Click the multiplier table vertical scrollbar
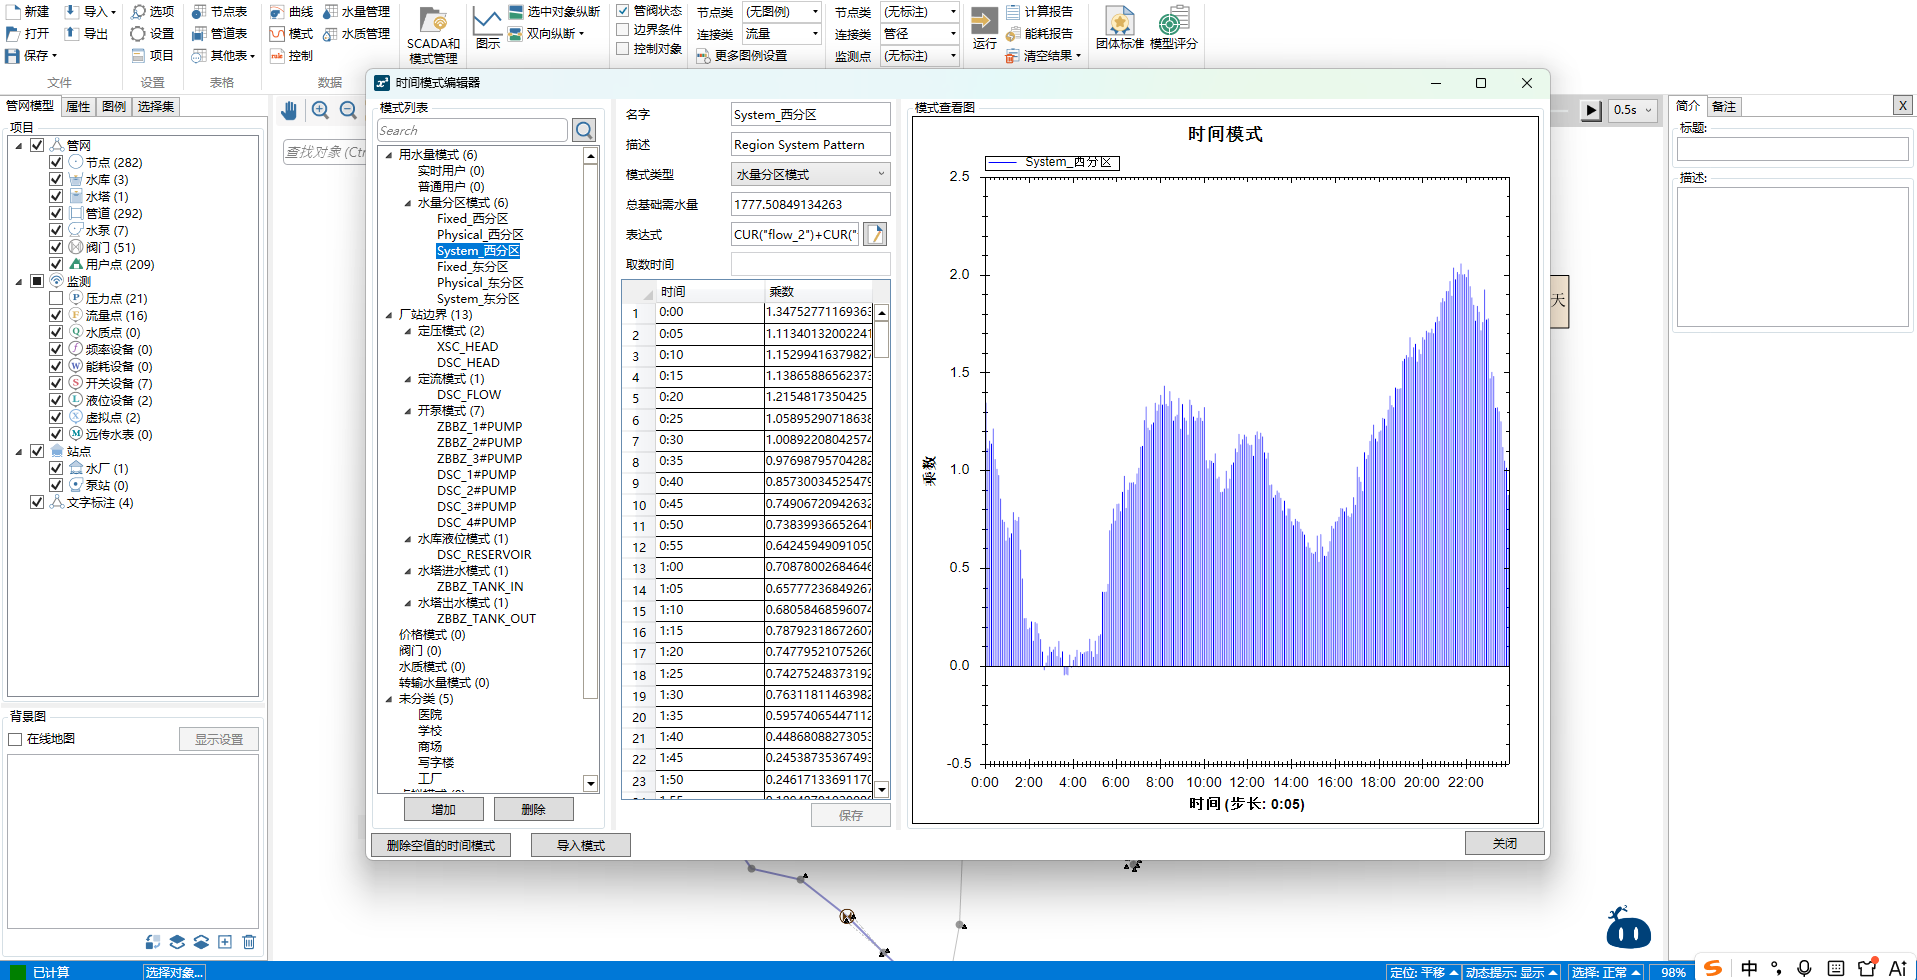Screen dimensions: 1917x980 point(882,551)
